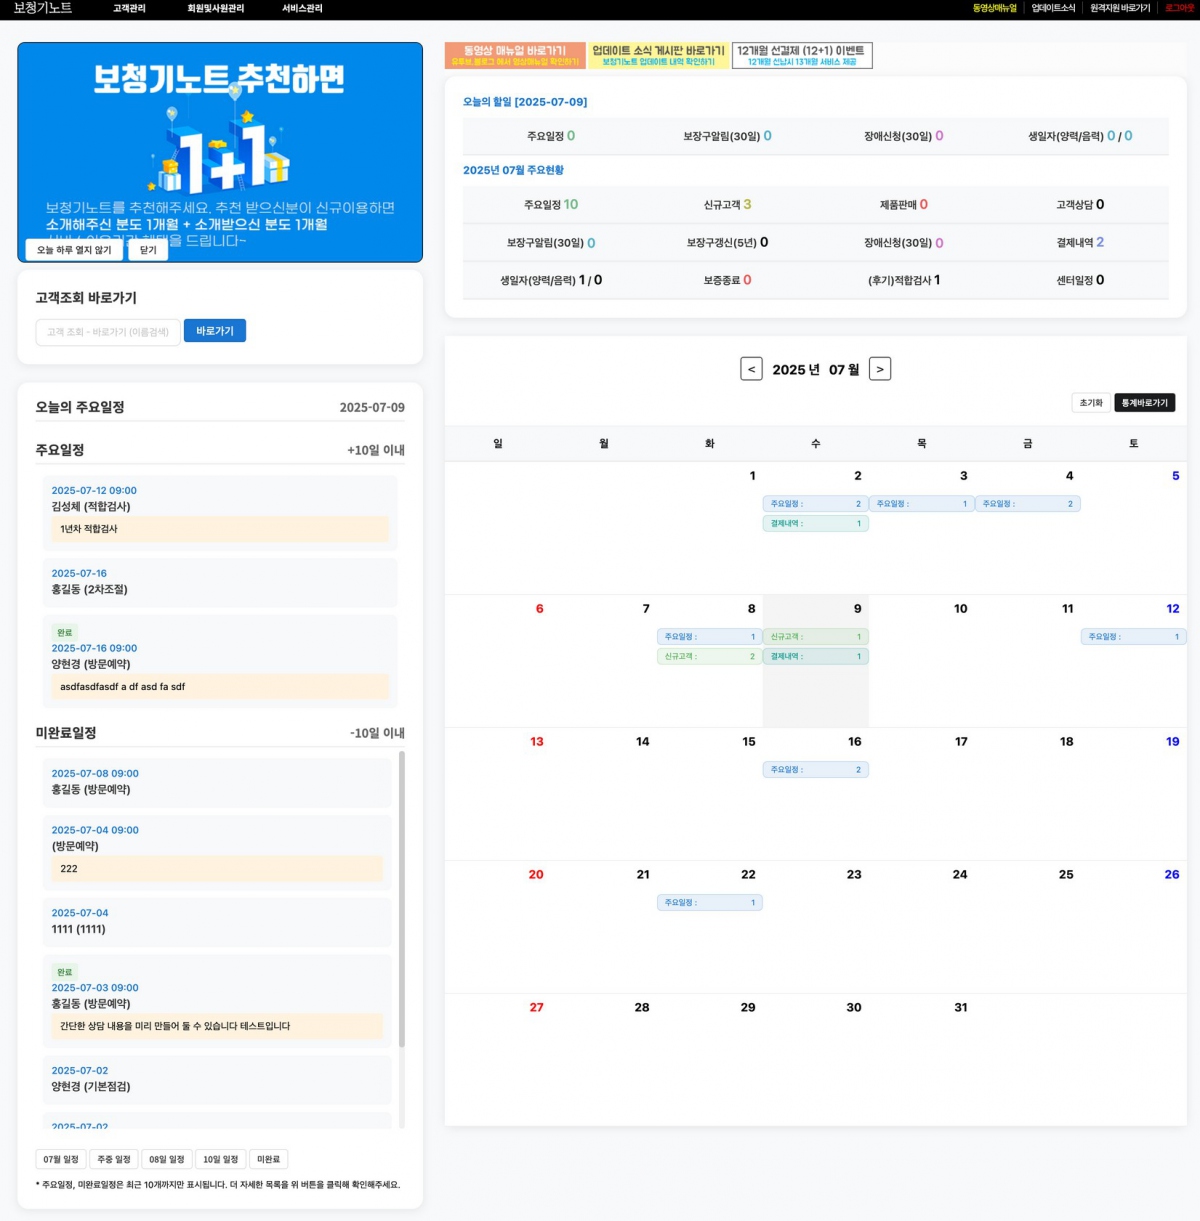Close the promotion banner with 닫기
The image size is (1200, 1221).
(148, 250)
